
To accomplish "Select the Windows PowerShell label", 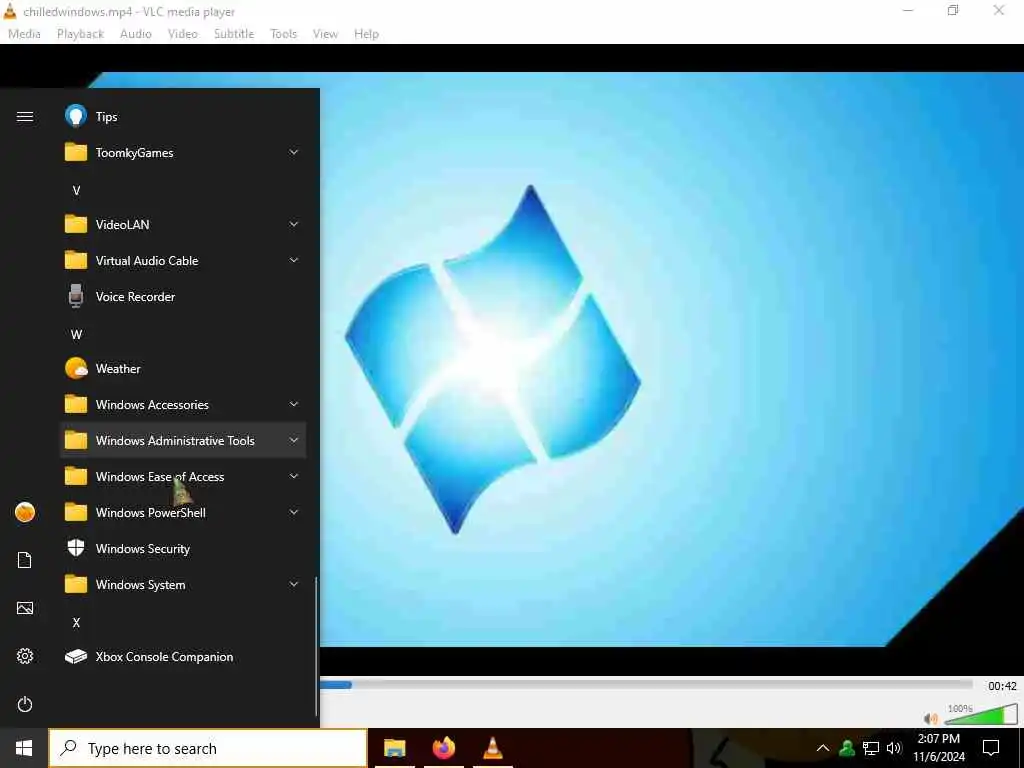I will [151, 513].
